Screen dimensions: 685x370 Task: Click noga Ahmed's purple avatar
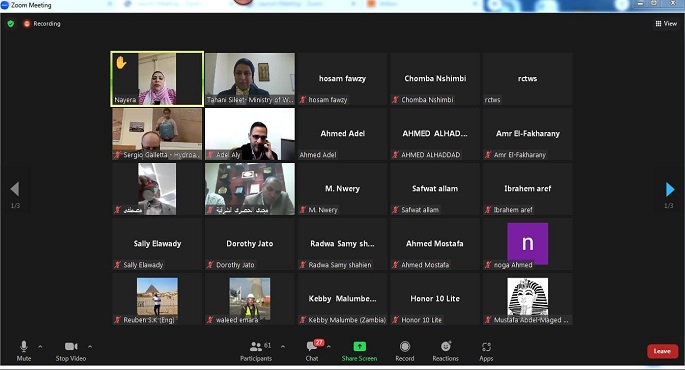pos(528,243)
